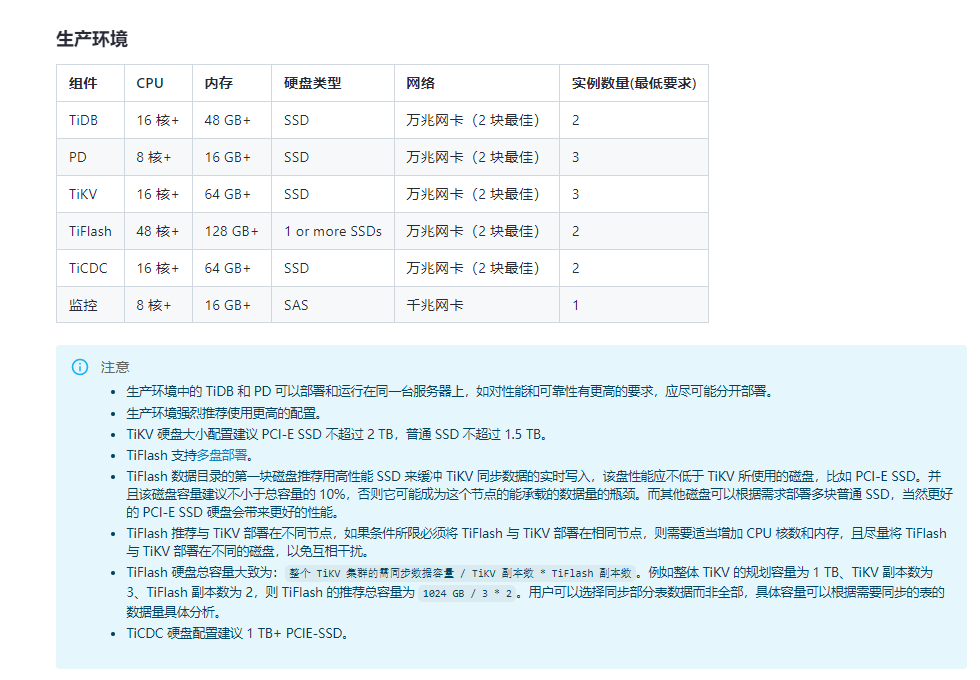
Task: Click instance count 3 in TiKV row
Action: coord(634,194)
